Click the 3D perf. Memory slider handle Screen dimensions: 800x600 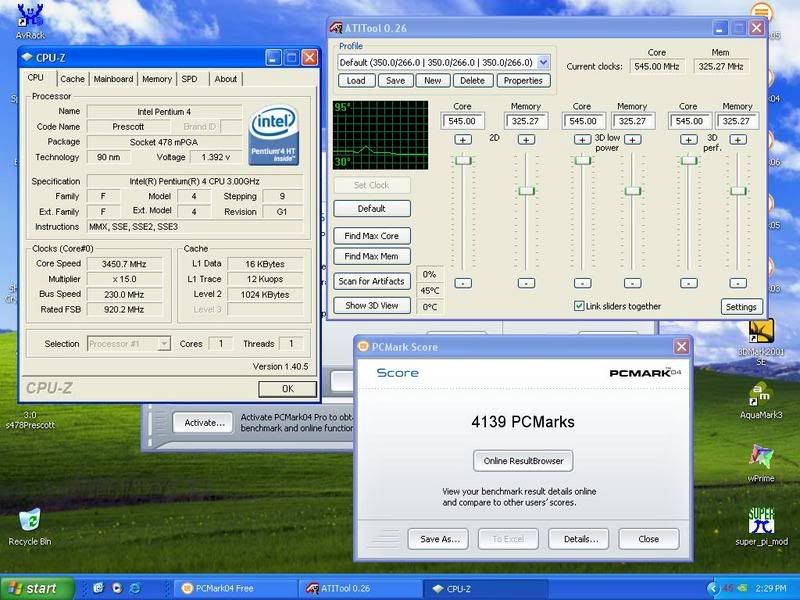[738, 191]
